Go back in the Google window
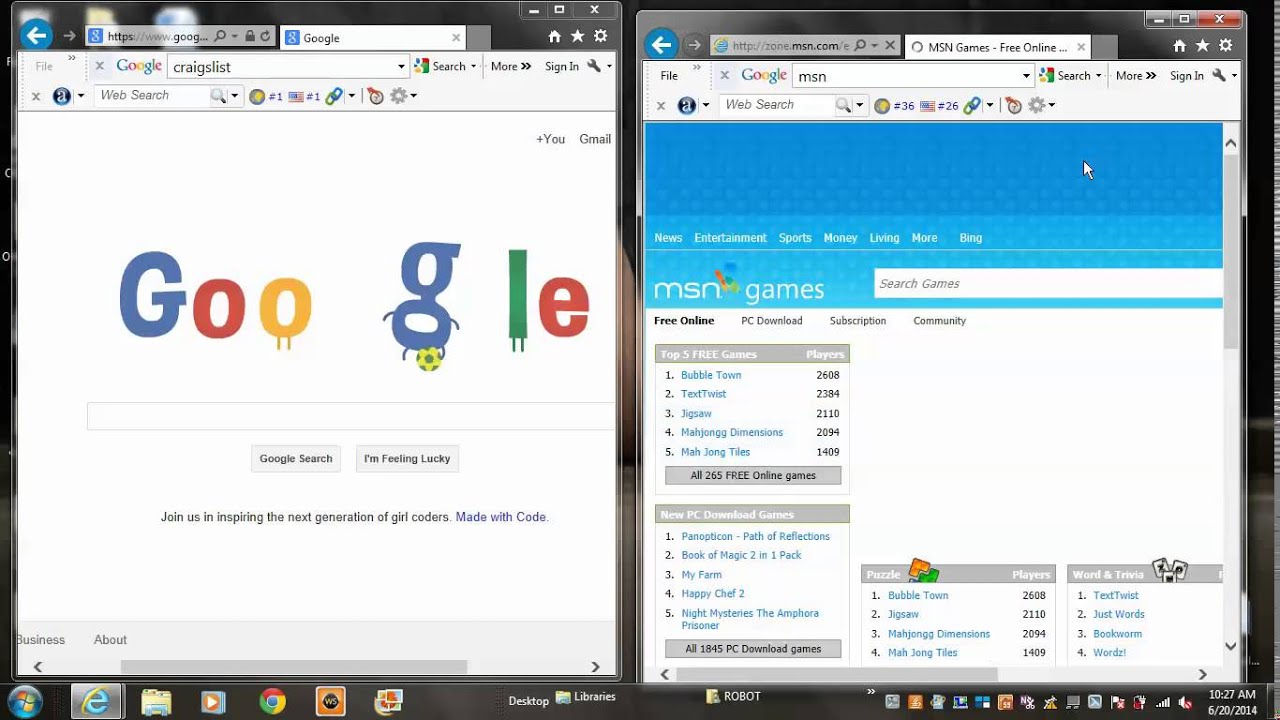Image resolution: width=1280 pixels, height=720 pixels. click(x=36, y=37)
